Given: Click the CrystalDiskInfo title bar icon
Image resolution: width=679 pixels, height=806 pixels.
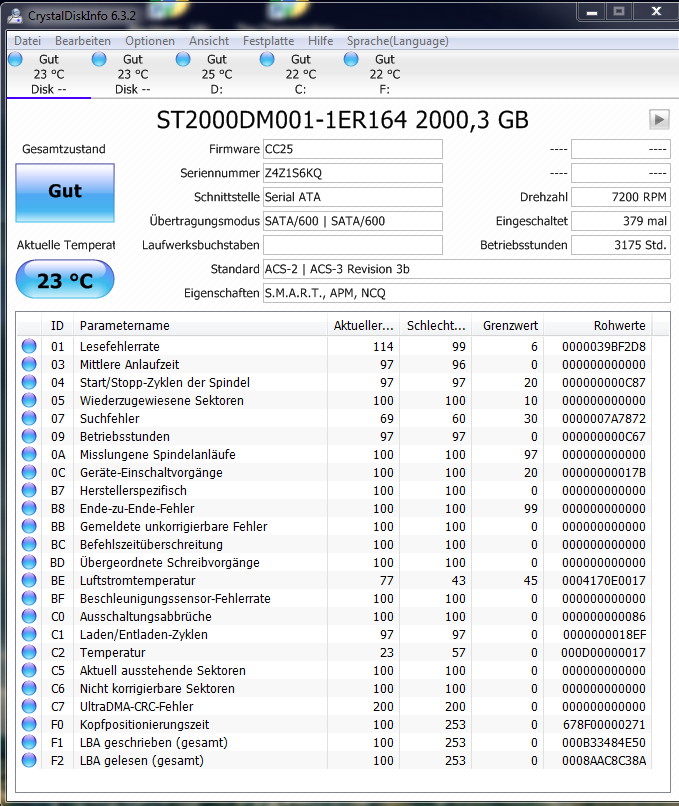Looking at the screenshot, I should click(15, 16).
